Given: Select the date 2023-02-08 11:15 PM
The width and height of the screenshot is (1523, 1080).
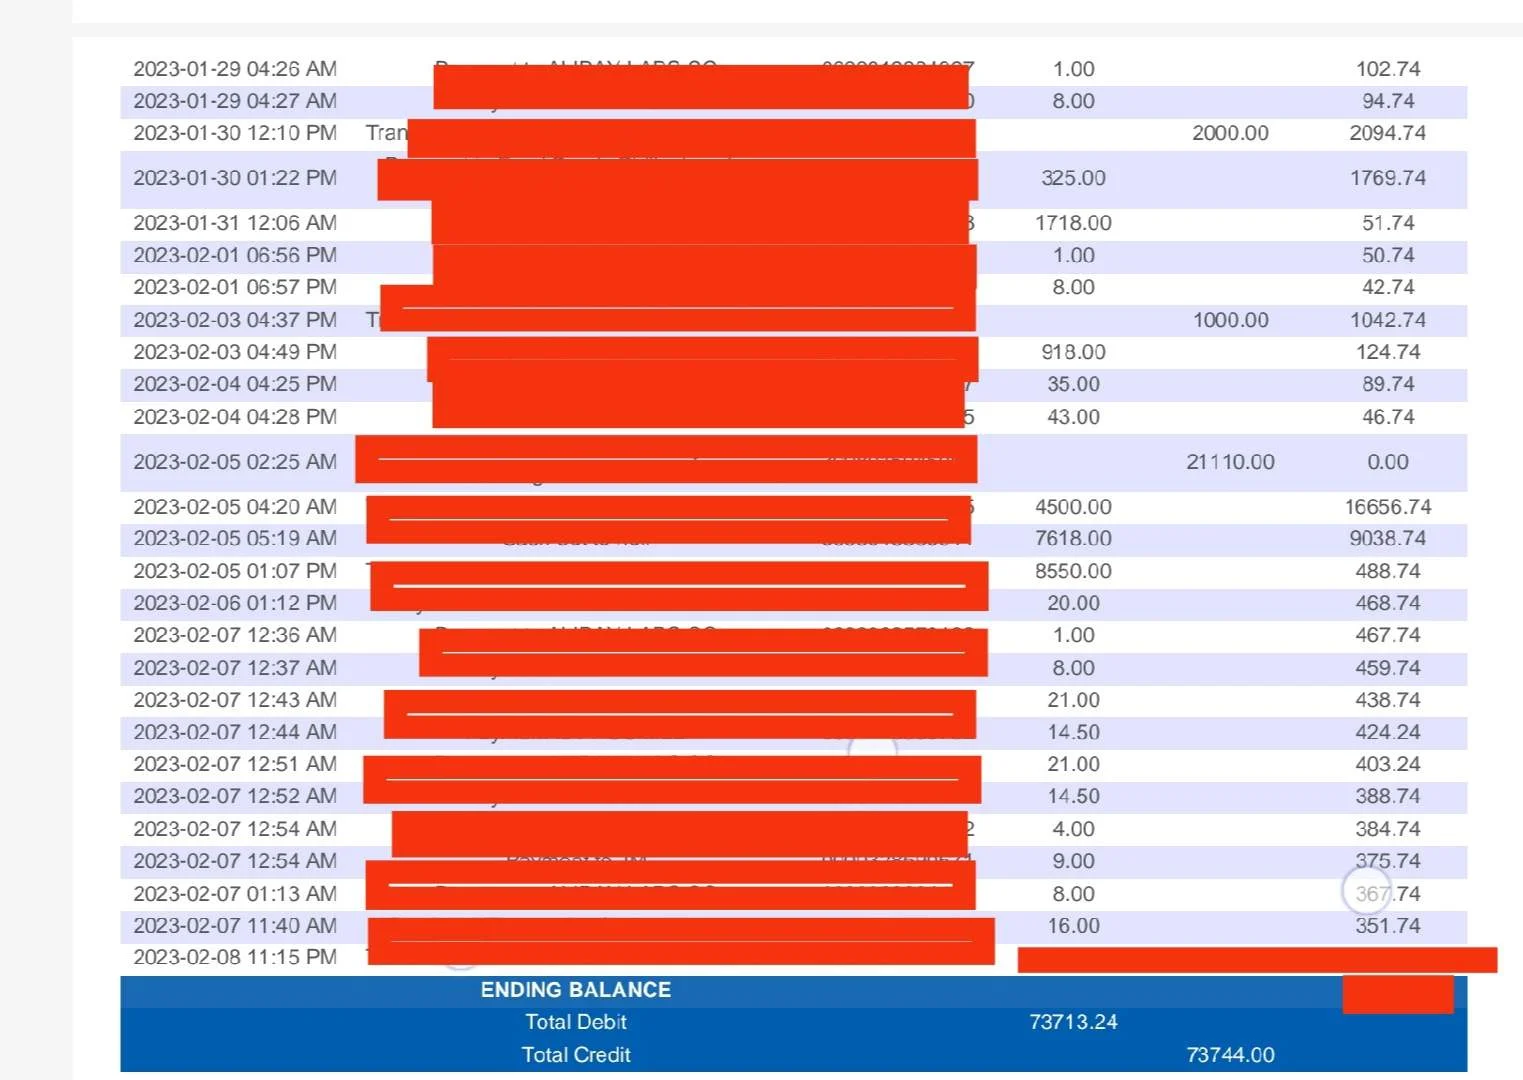Looking at the screenshot, I should 235,957.
